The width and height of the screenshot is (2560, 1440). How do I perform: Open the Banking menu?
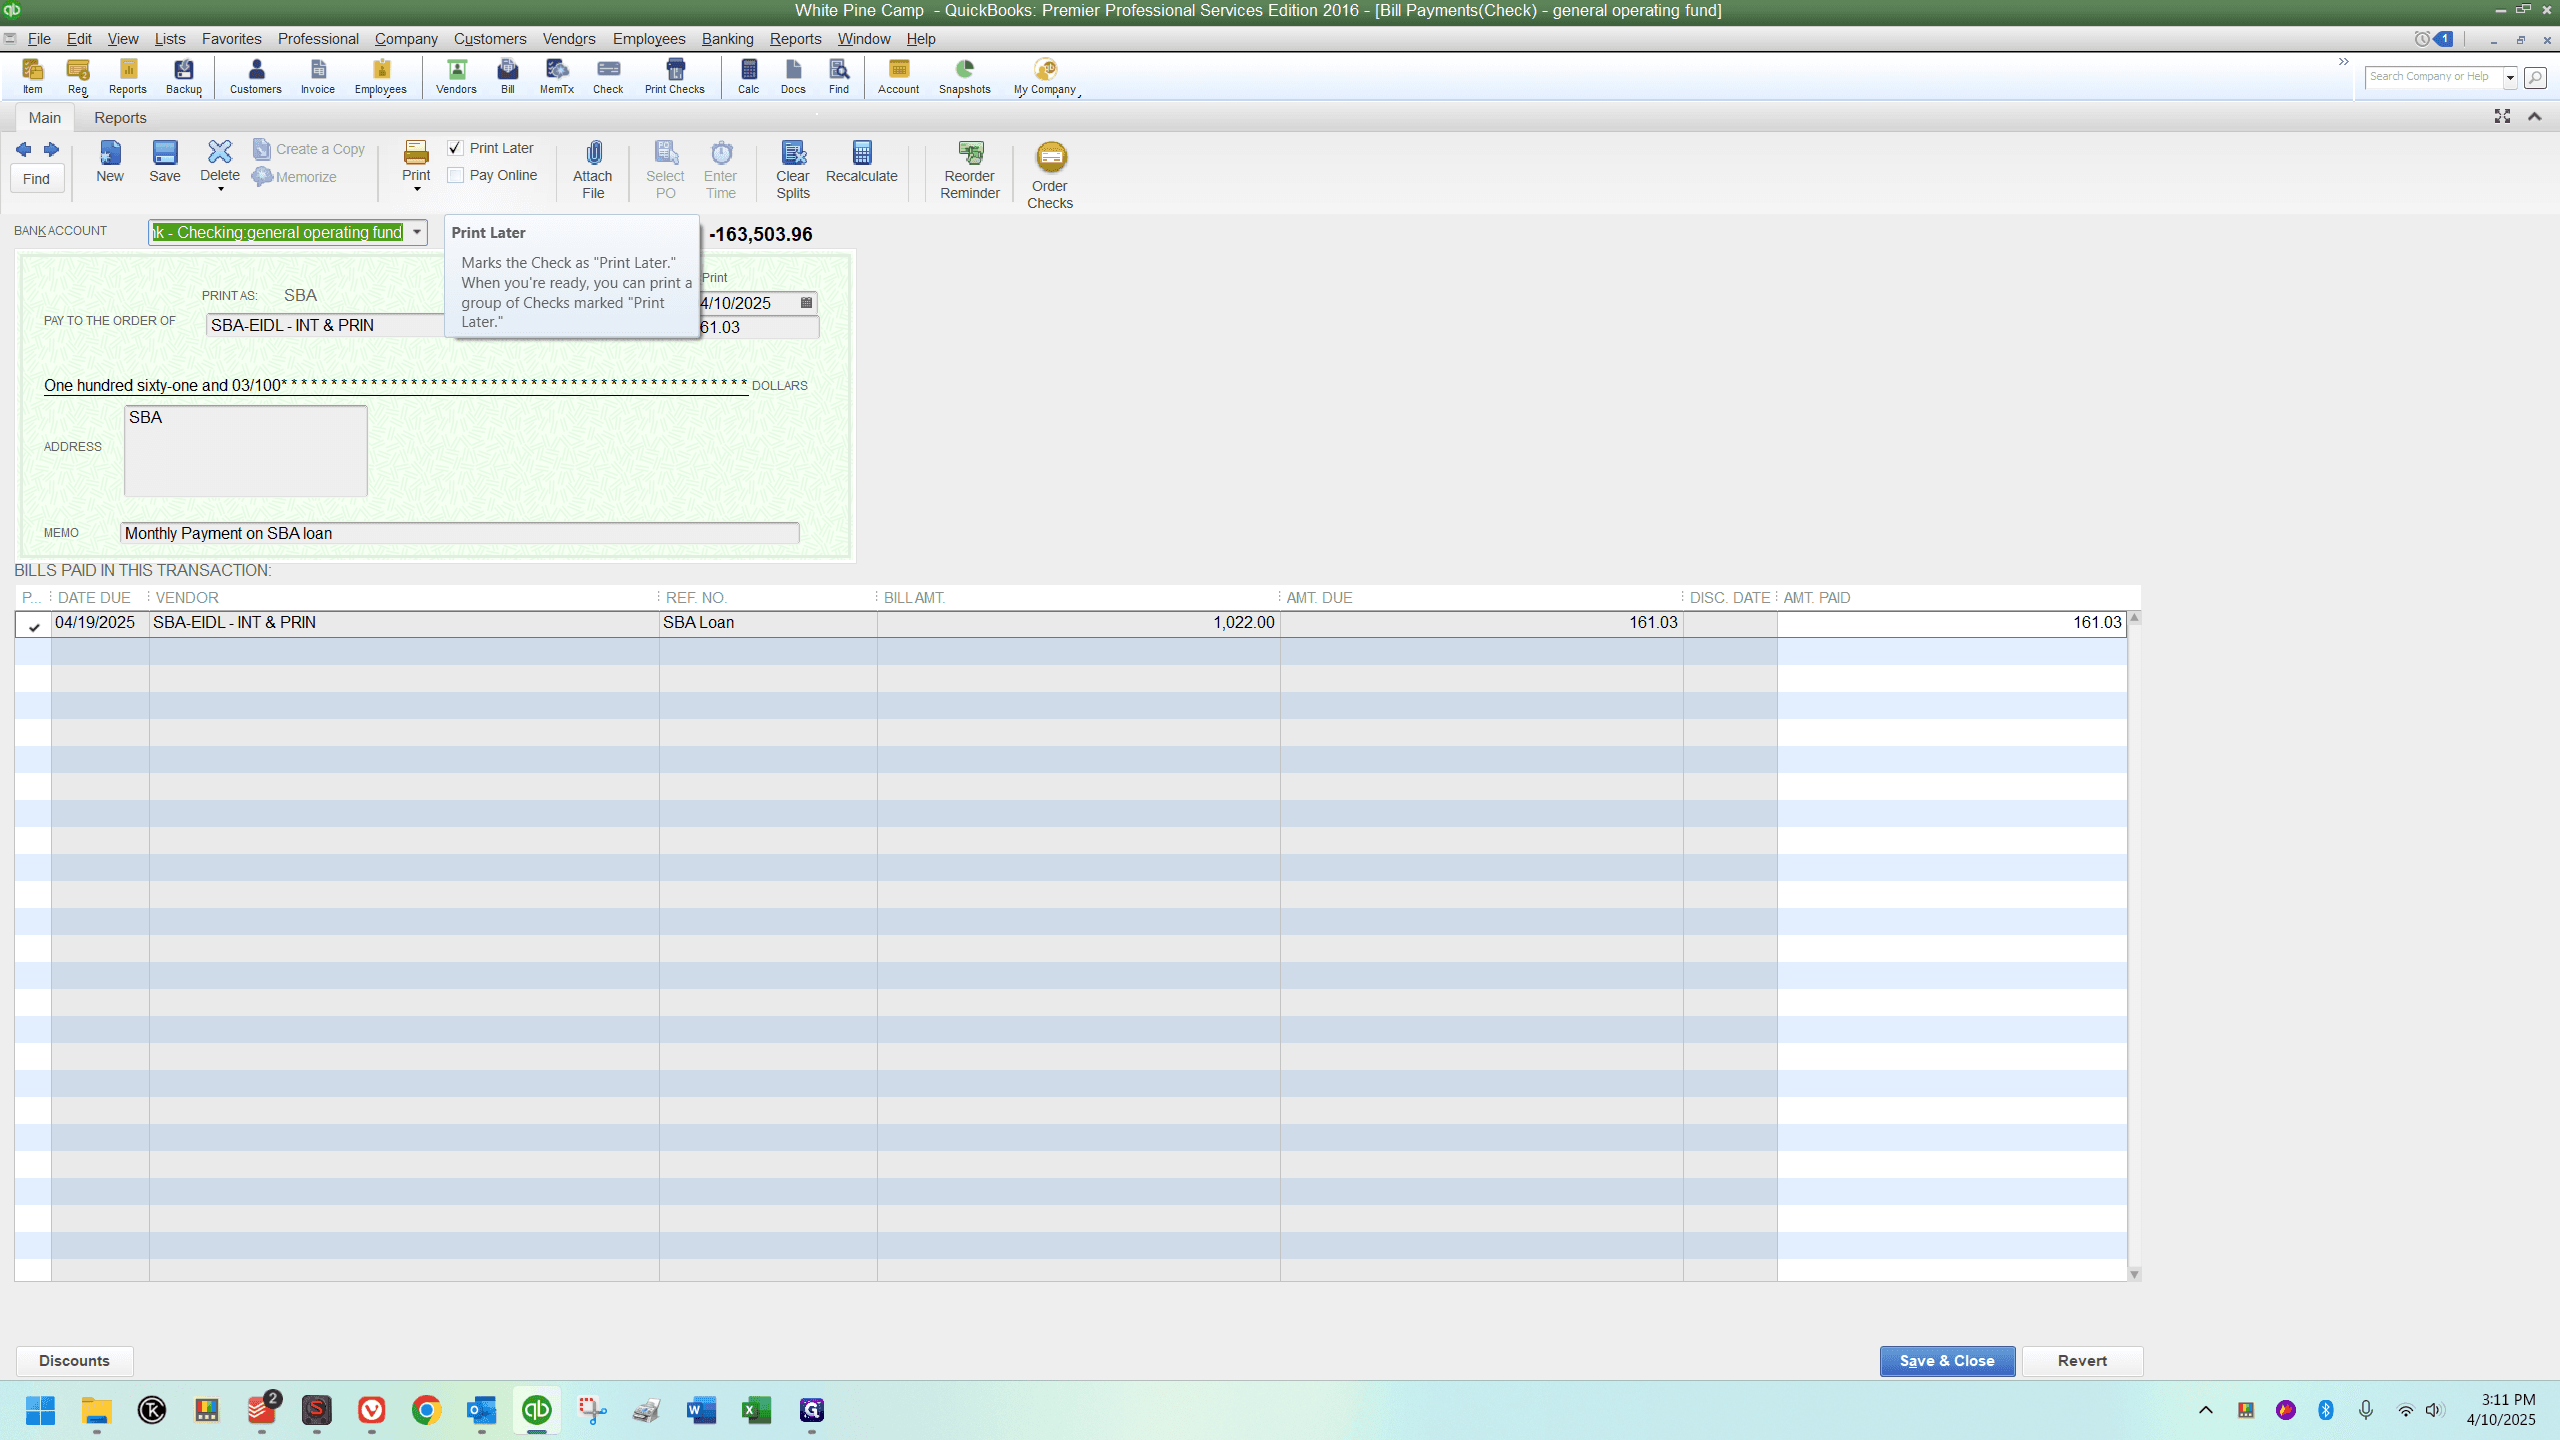727,39
